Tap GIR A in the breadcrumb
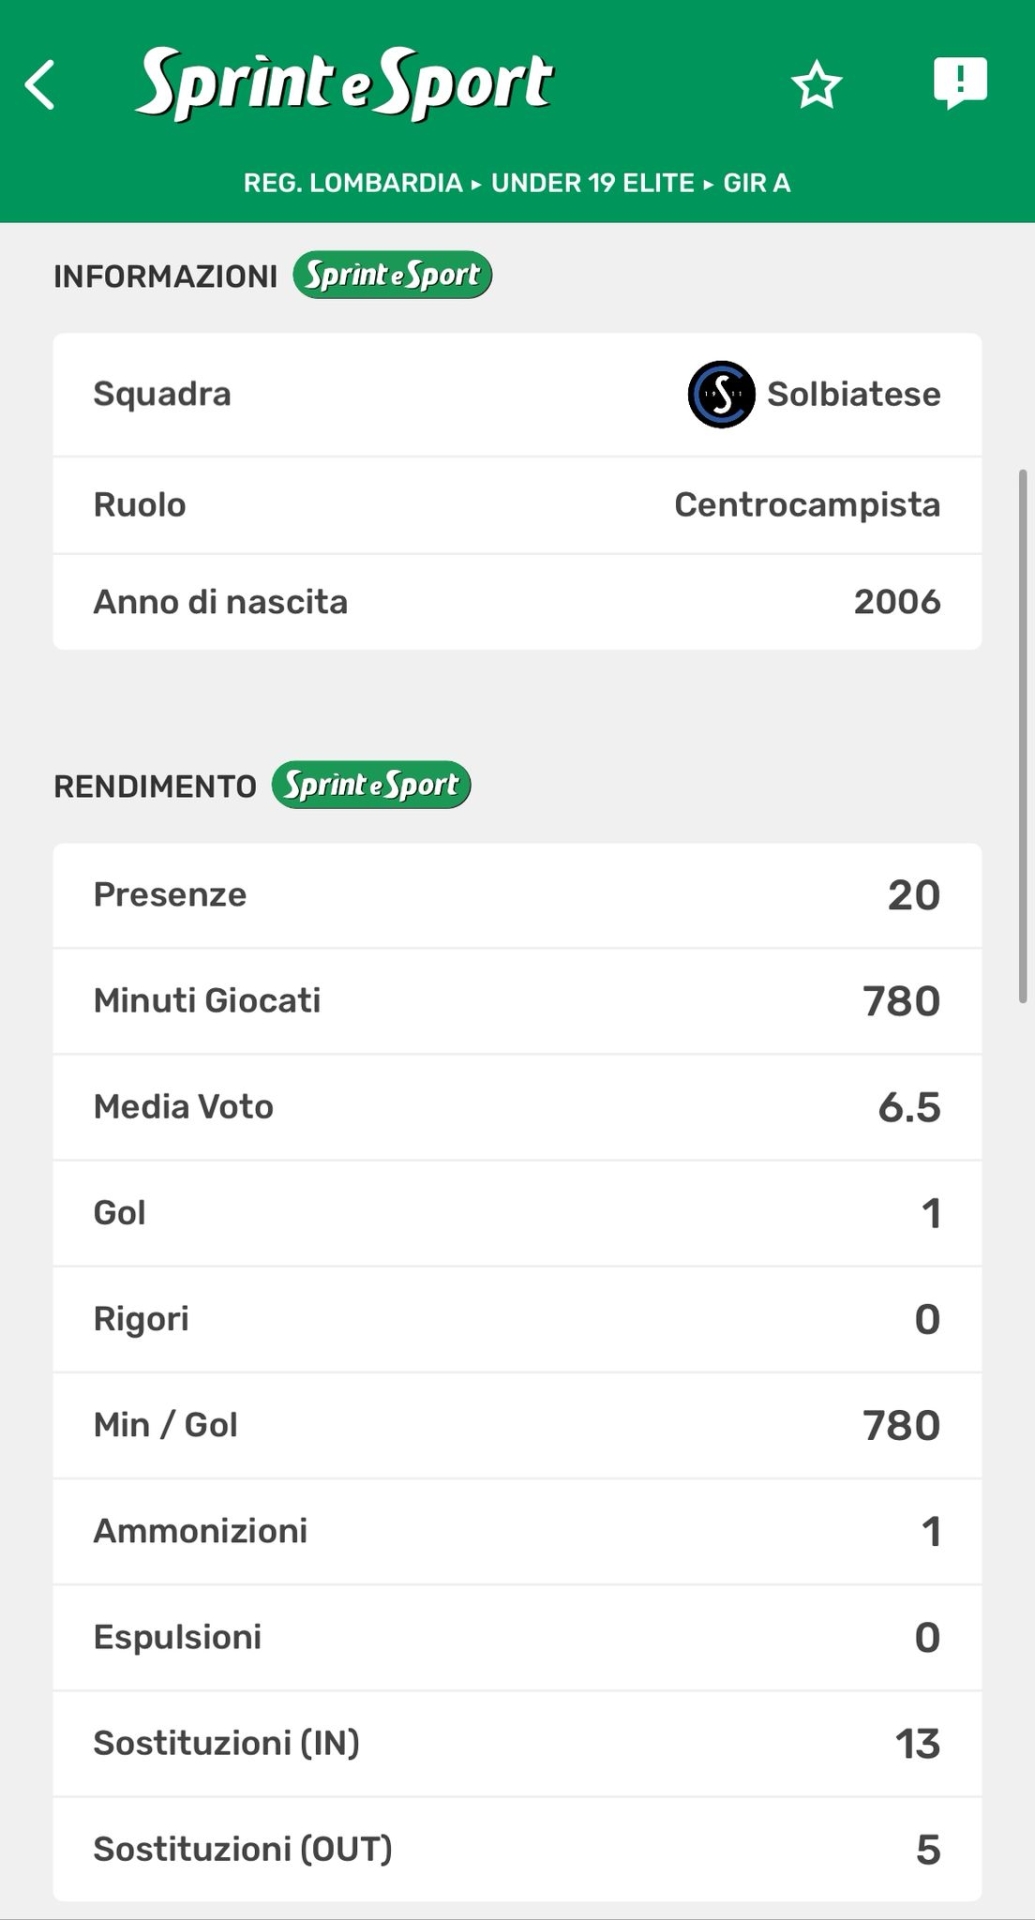This screenshot has height=1920, width=1035. pos(757,183)
